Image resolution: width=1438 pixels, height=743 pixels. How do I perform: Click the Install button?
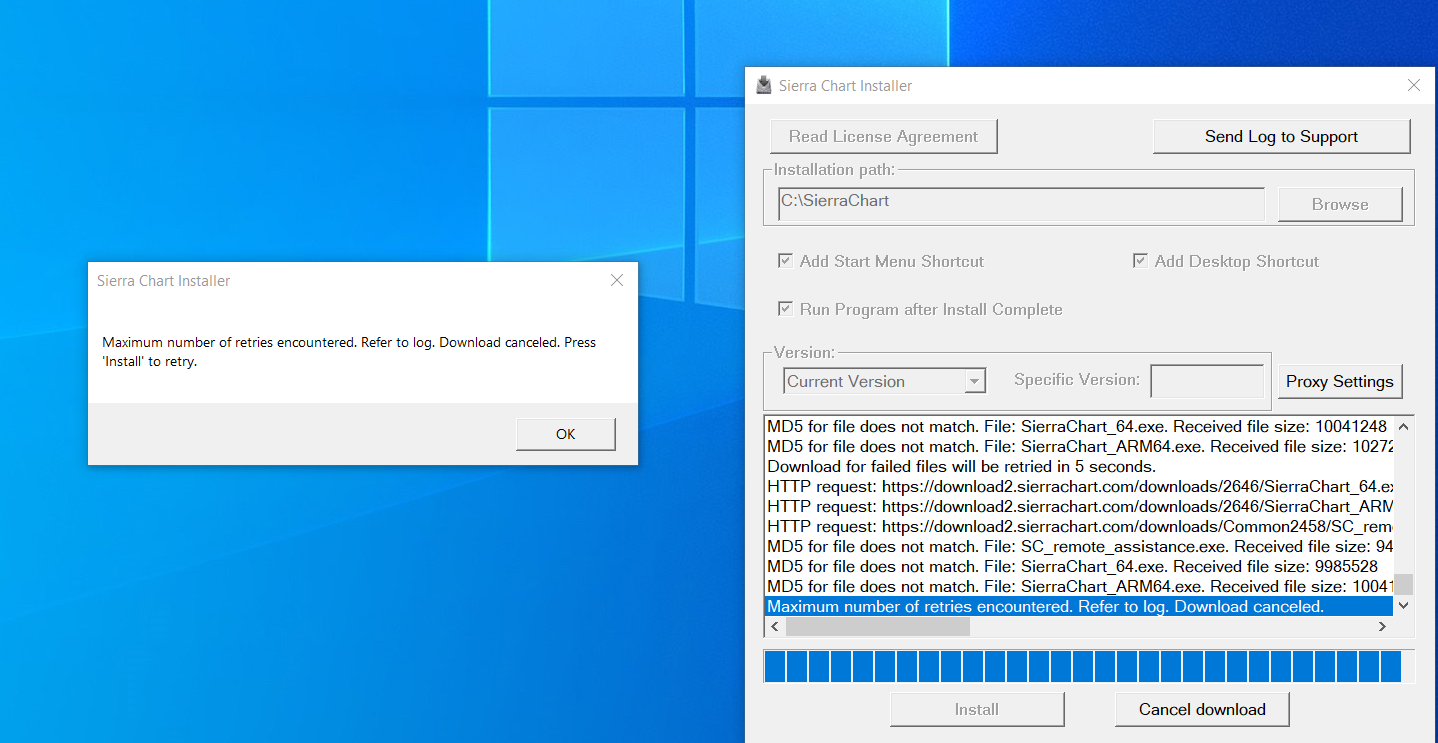point(977,710)
